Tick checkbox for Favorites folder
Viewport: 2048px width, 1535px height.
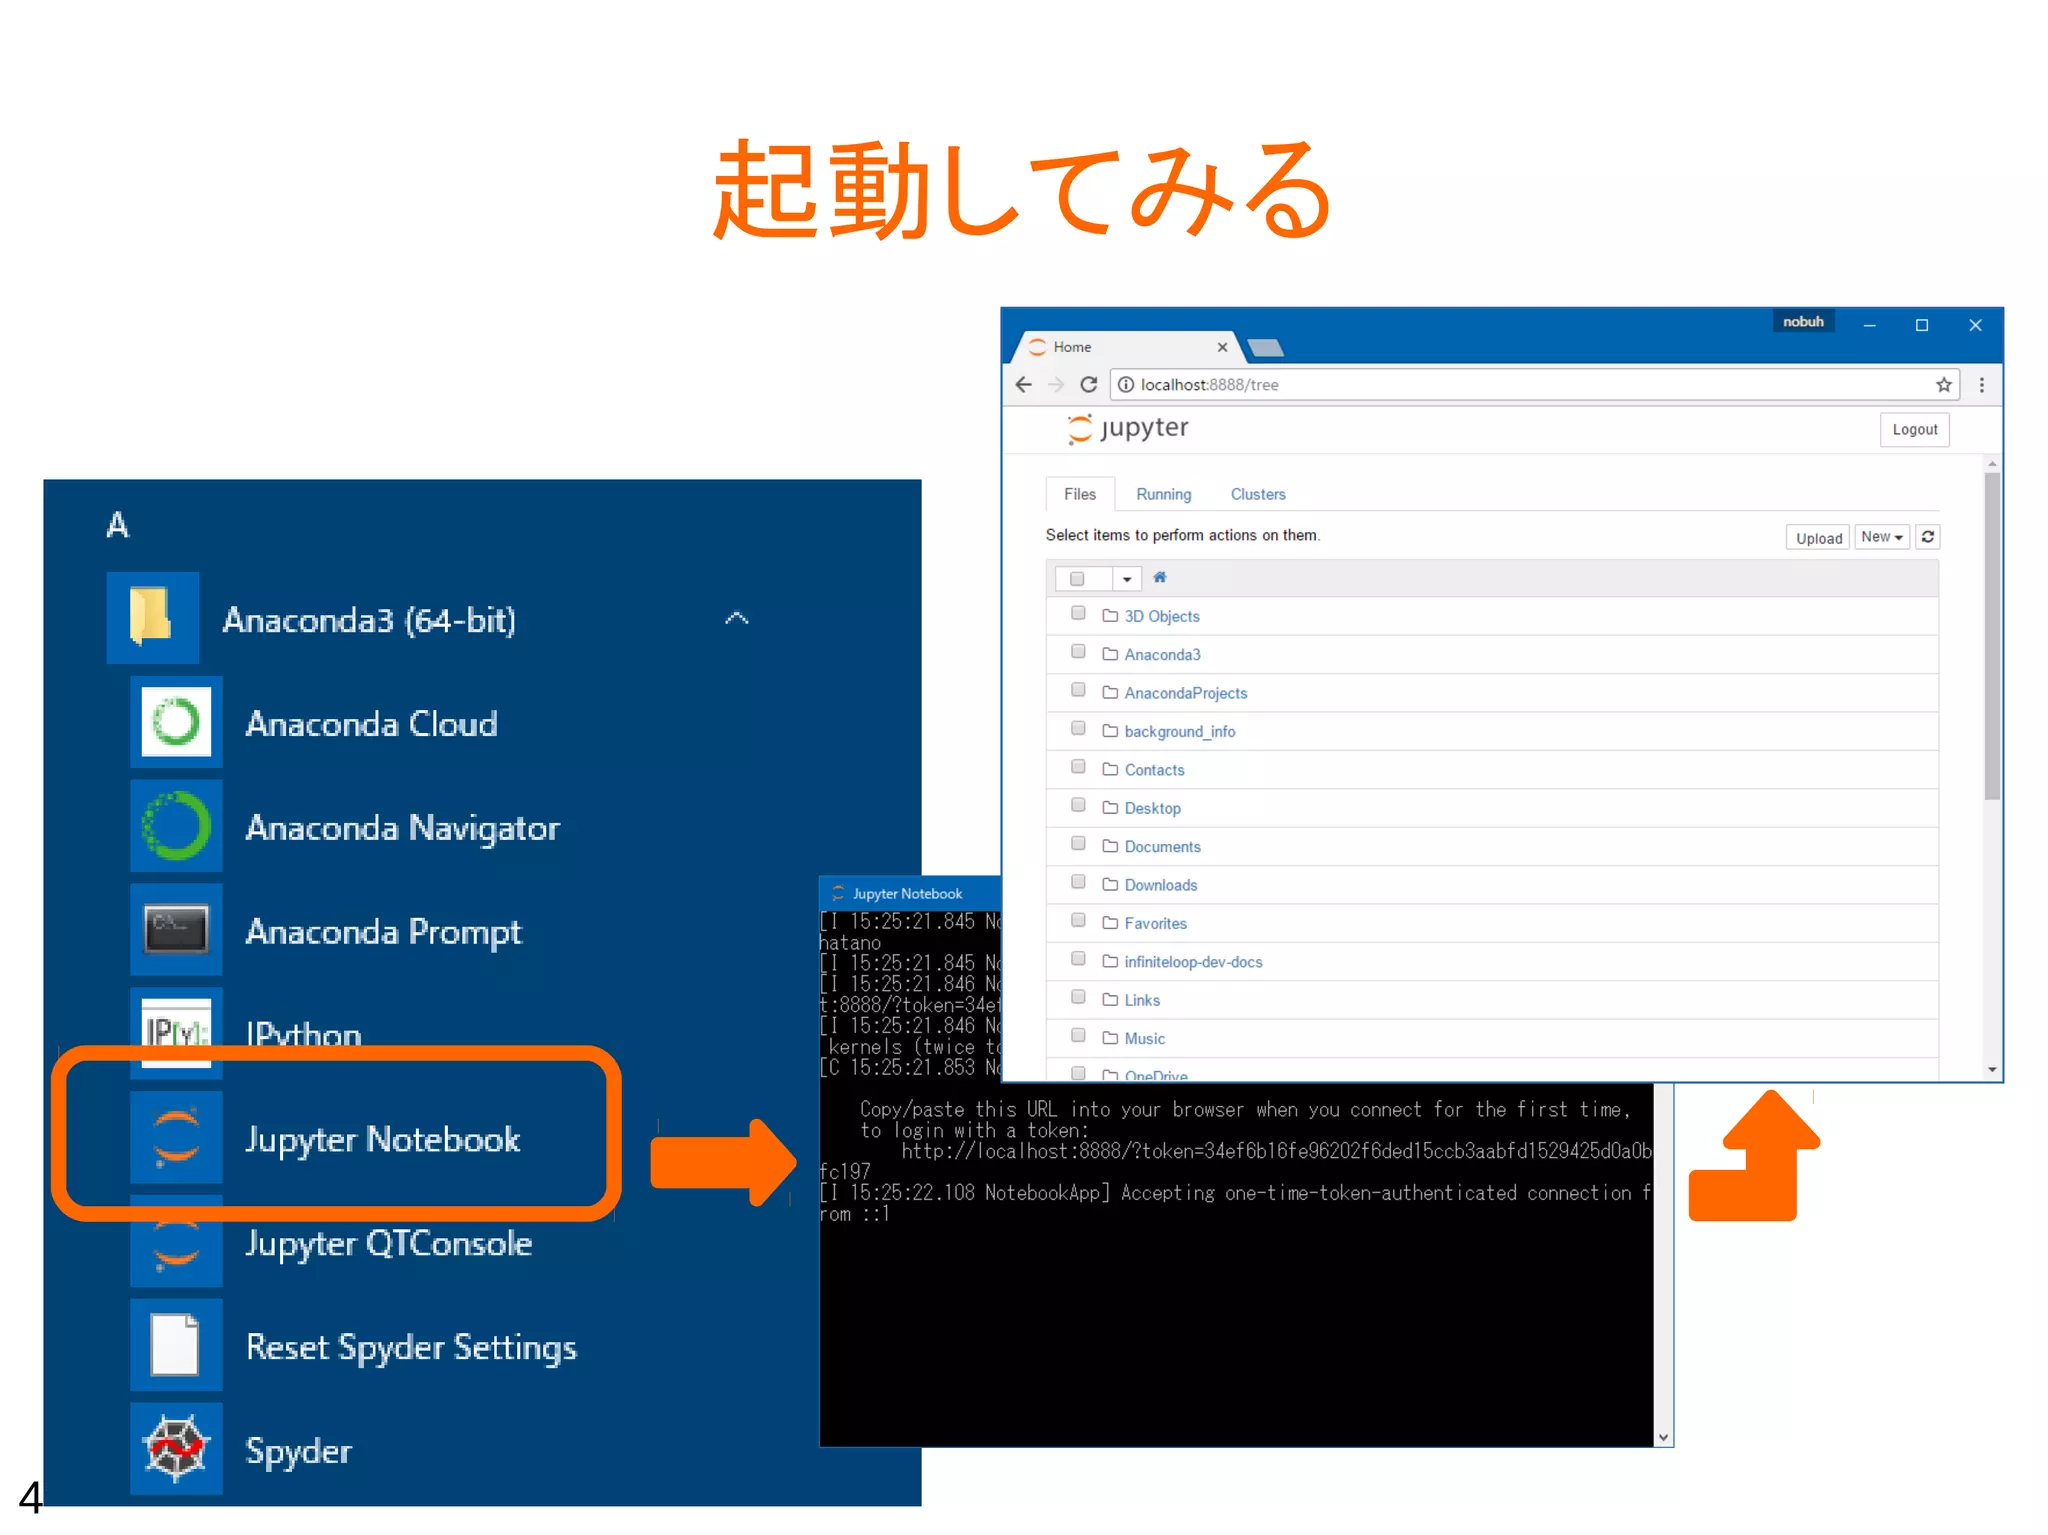pyautogui.click(x=1078, y=920)
